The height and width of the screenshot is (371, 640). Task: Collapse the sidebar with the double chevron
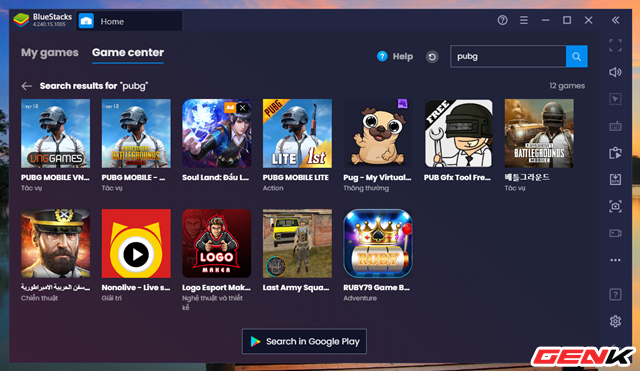click(615, 20)
